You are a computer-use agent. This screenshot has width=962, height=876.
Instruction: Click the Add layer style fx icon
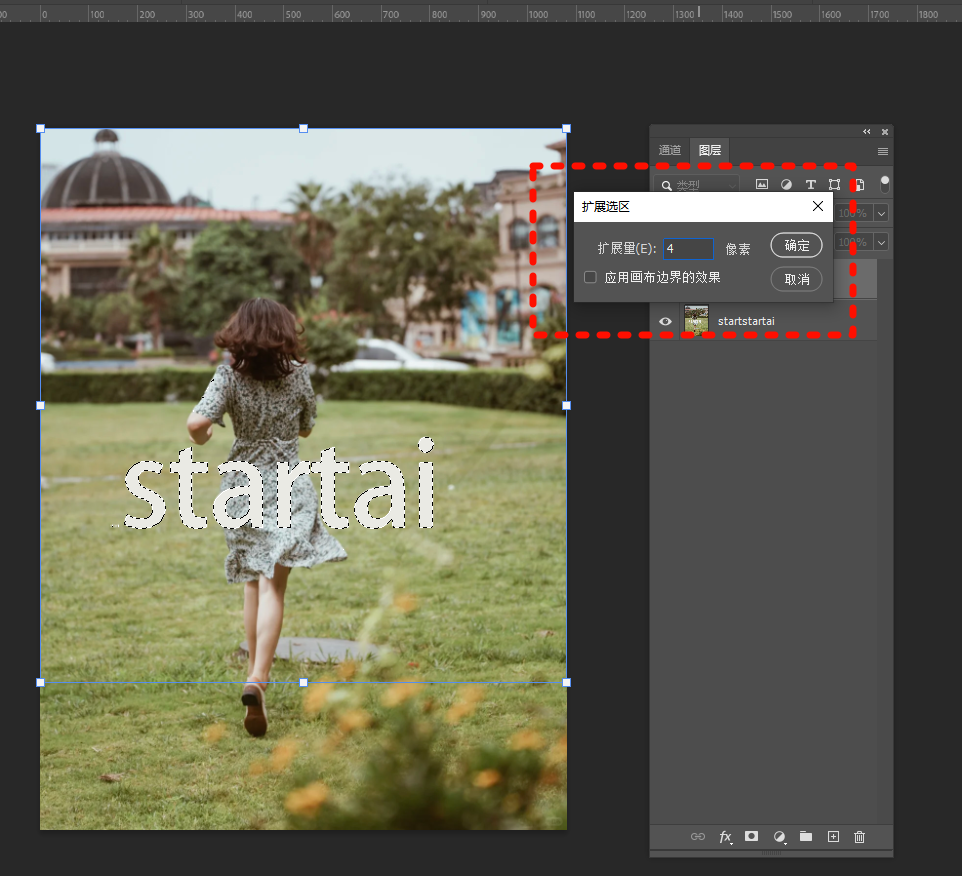pos(725,837)
